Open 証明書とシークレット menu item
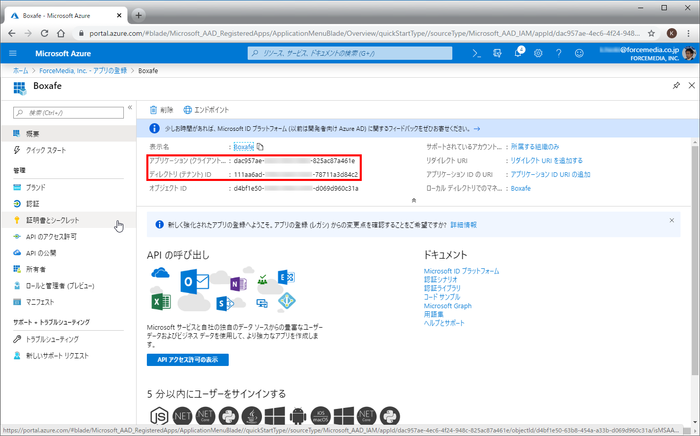The height and width of the screenshot is (436, 700). pyautogui.click(x=68, y=220)
